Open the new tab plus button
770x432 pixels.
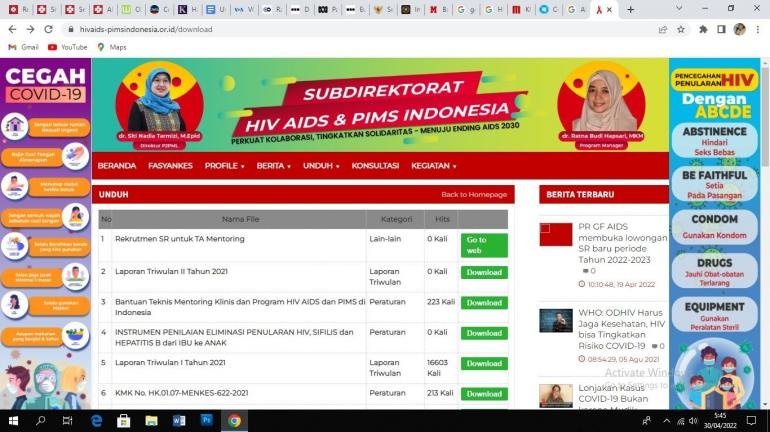point(630,9)
